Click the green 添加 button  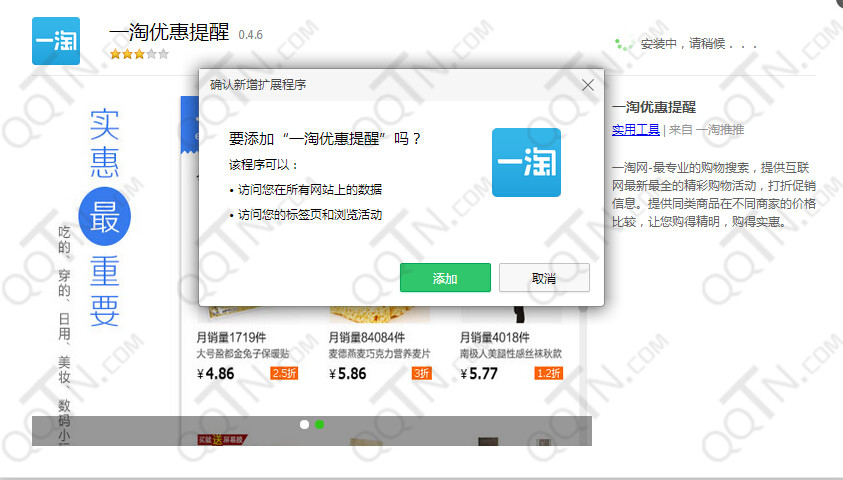coord(445,278)
